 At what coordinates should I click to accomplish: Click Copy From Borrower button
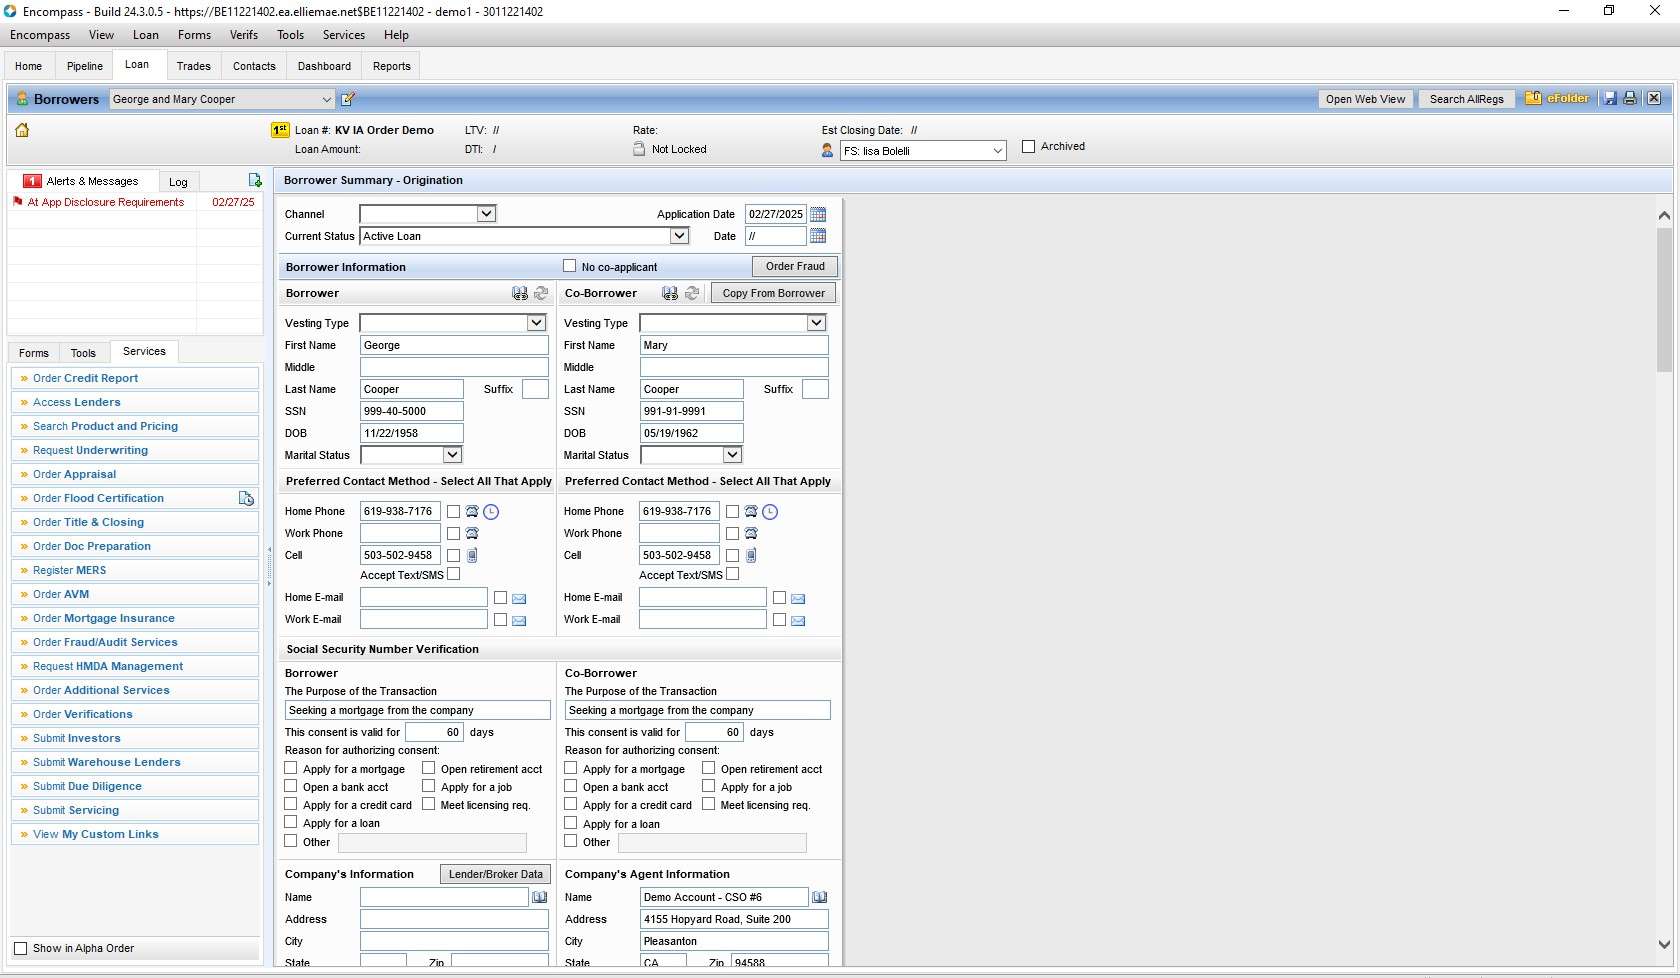click(773, 293)
